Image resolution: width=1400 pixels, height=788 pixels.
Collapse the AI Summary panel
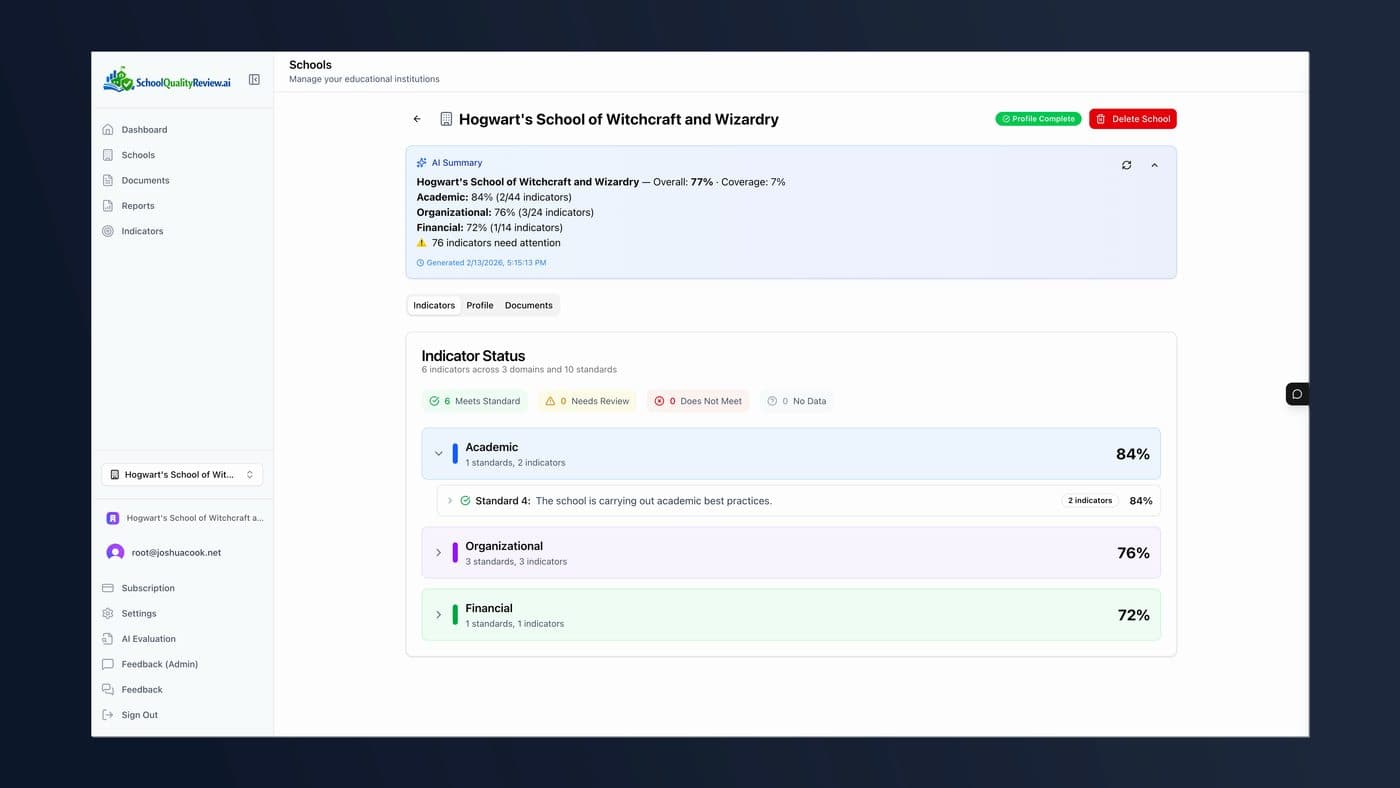[x=1154, y=165]
